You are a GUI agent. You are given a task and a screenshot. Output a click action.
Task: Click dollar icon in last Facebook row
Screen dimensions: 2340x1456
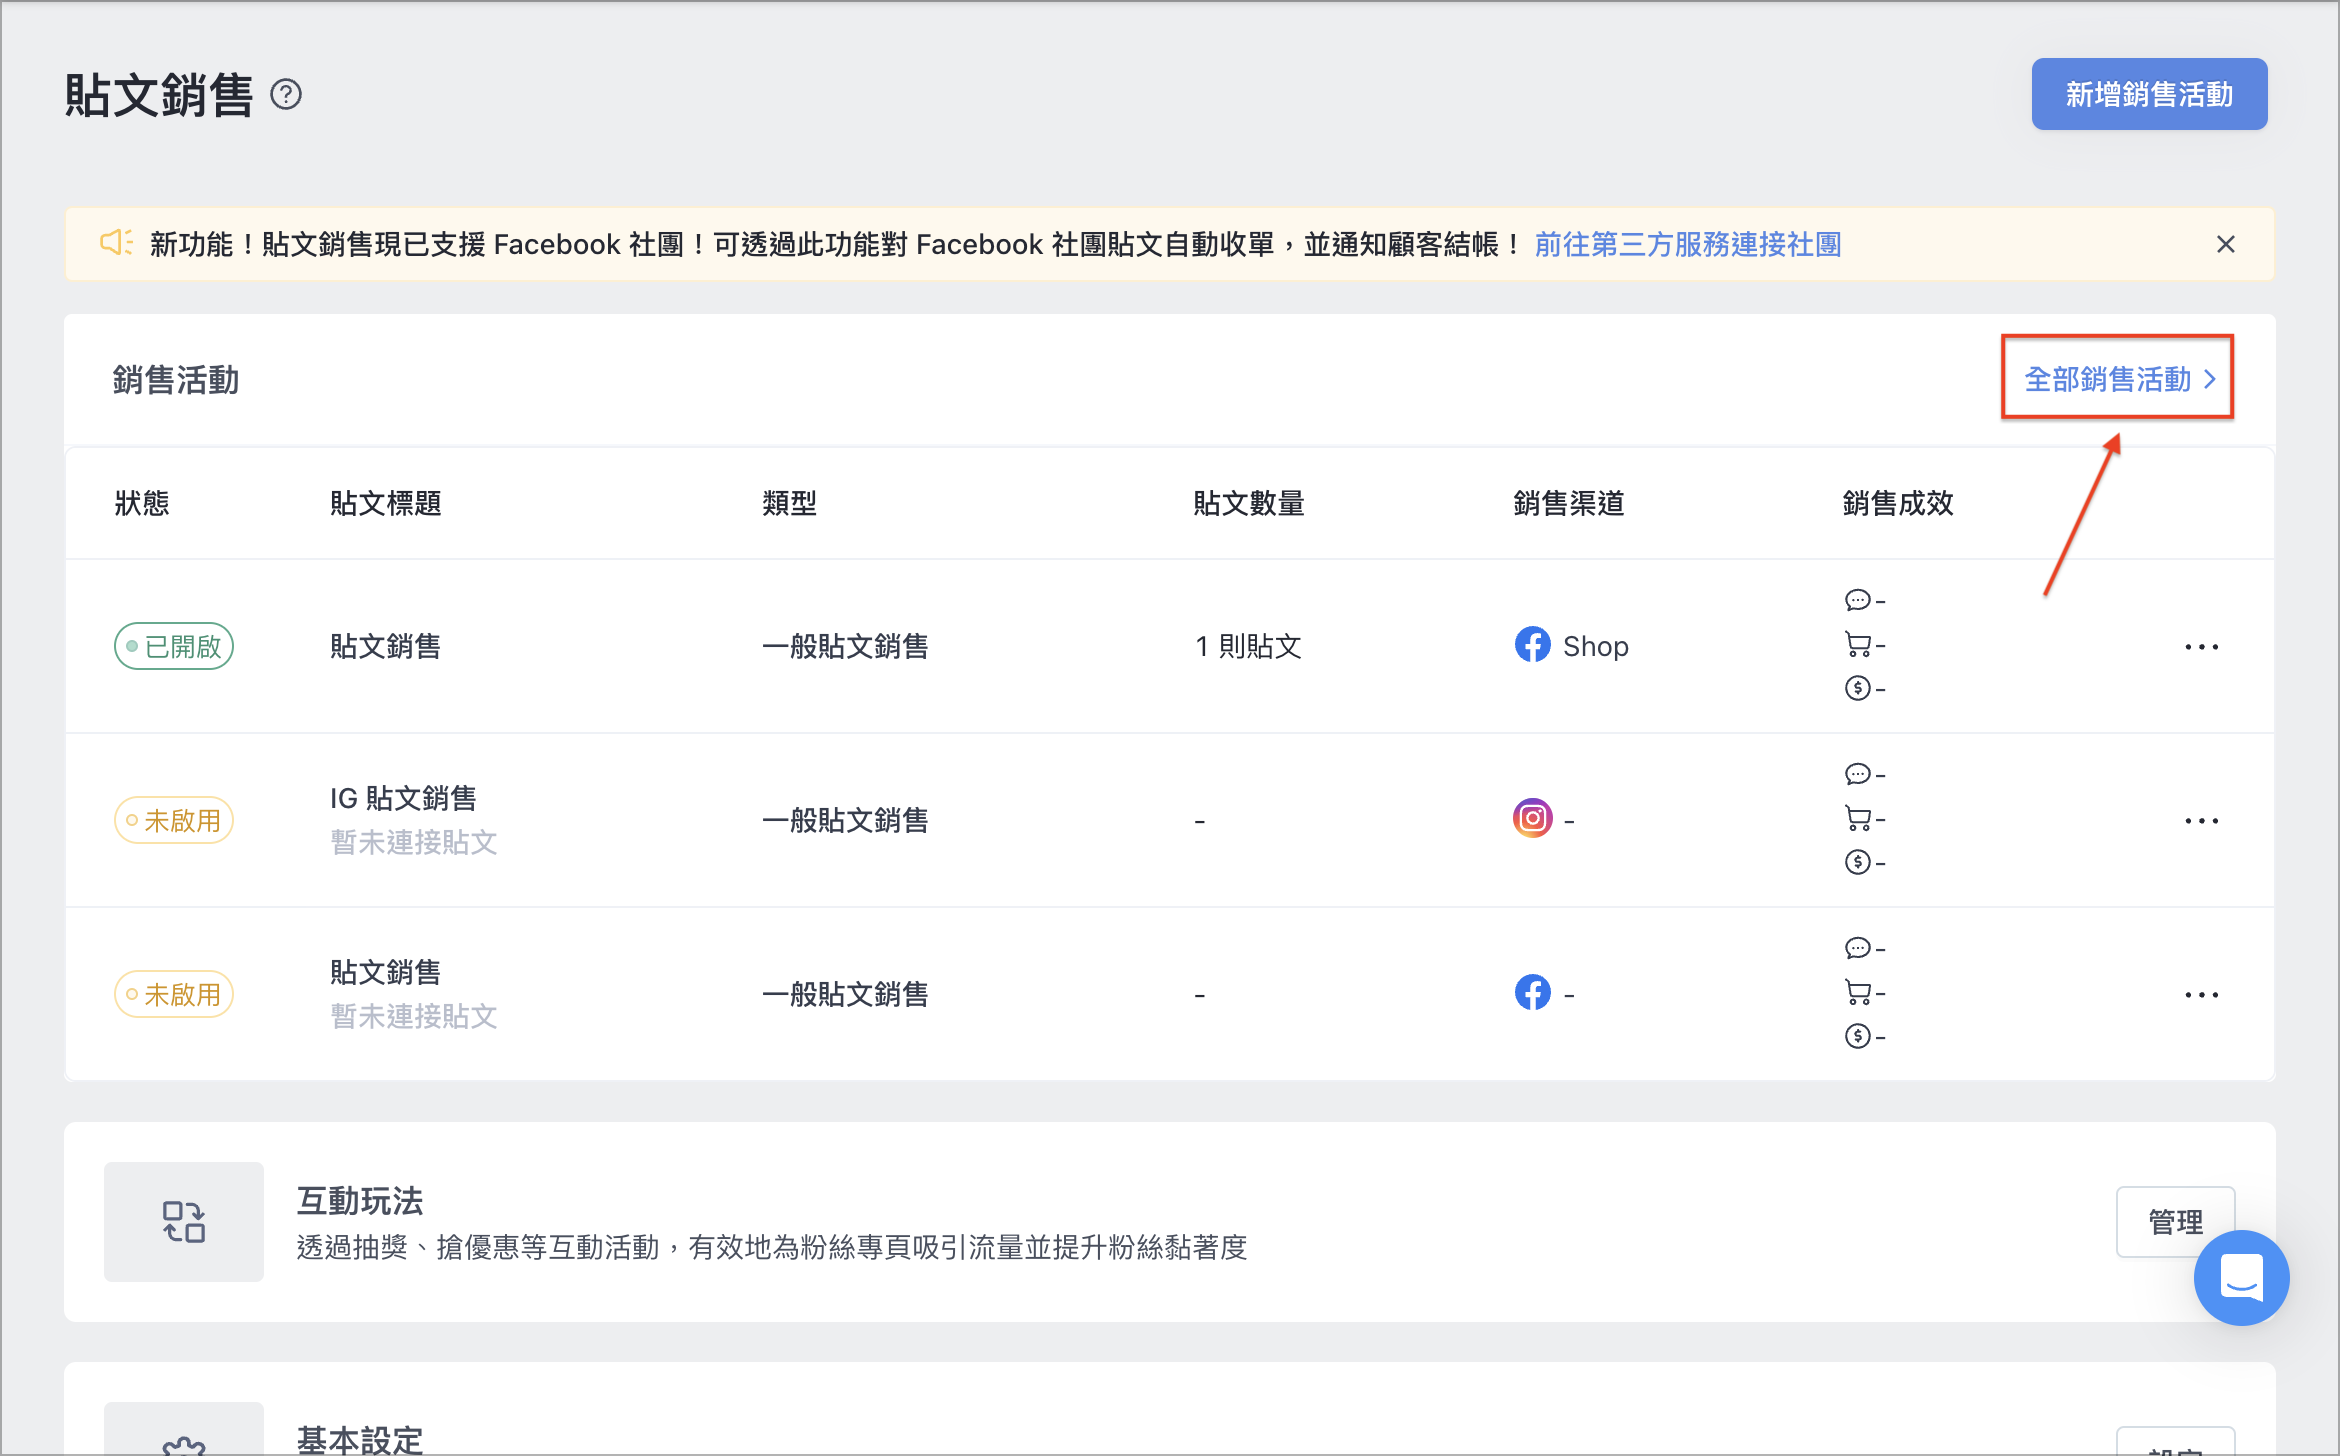click(x=1857, y=1036)
